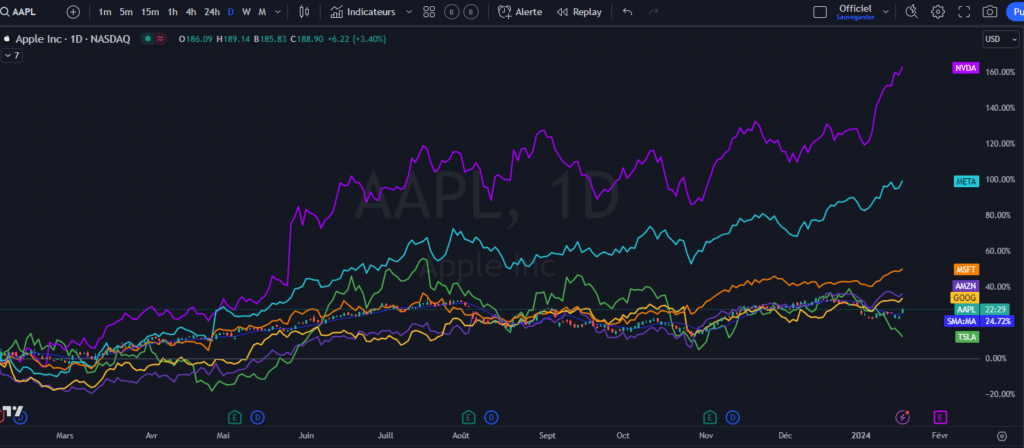Undo the last chart action

(x=628, y=12)
